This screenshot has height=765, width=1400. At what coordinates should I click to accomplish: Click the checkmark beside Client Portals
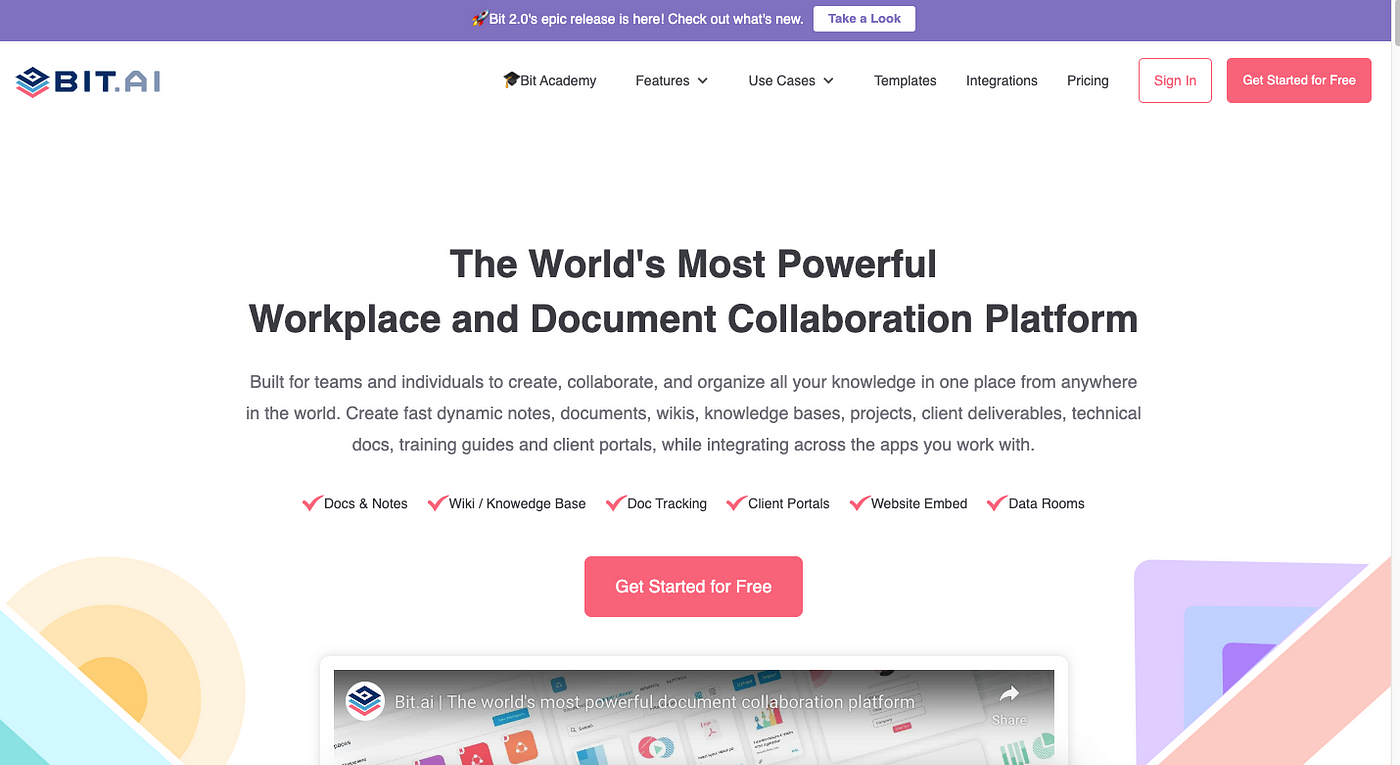[736, 503]
